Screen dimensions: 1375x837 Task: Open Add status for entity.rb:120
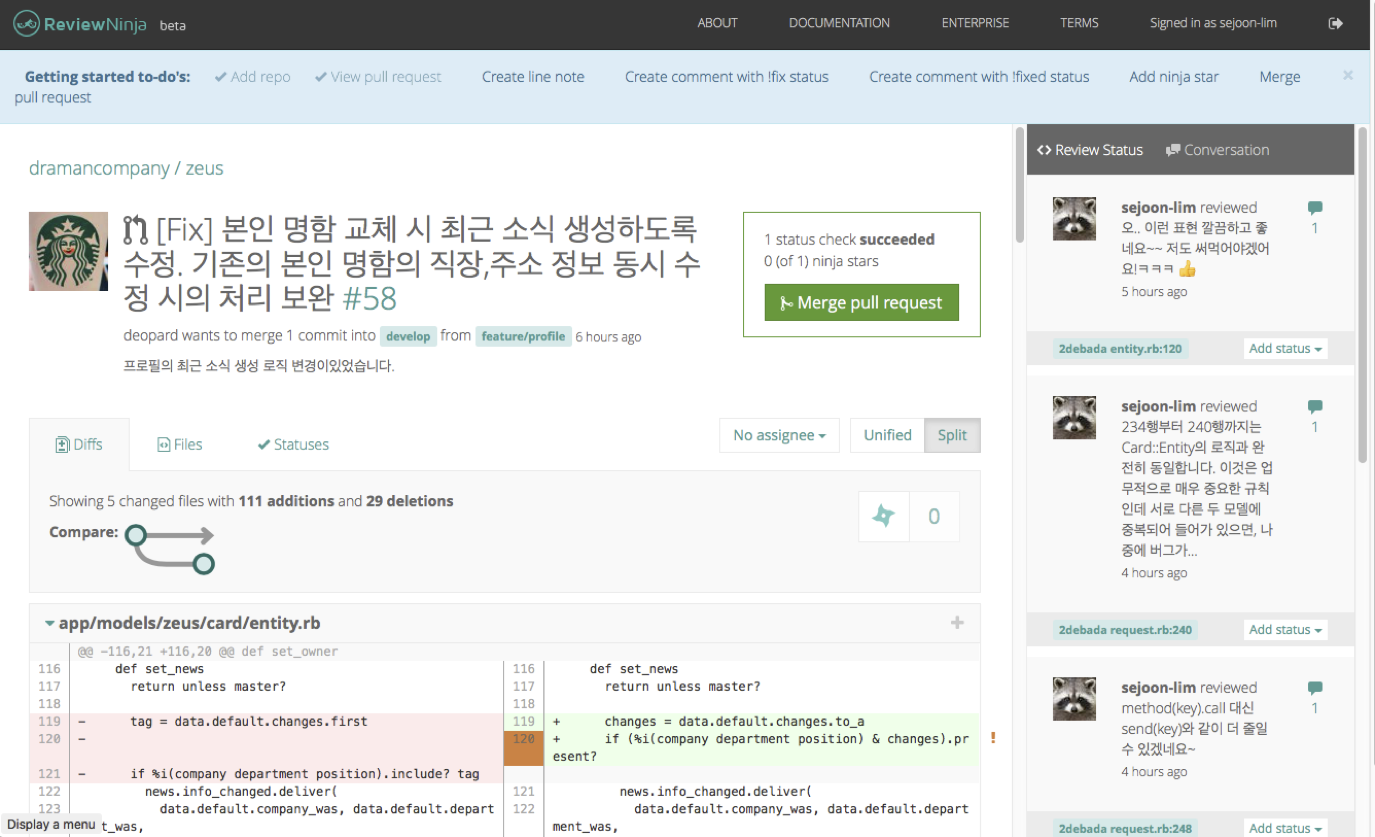coord(1286,348)
